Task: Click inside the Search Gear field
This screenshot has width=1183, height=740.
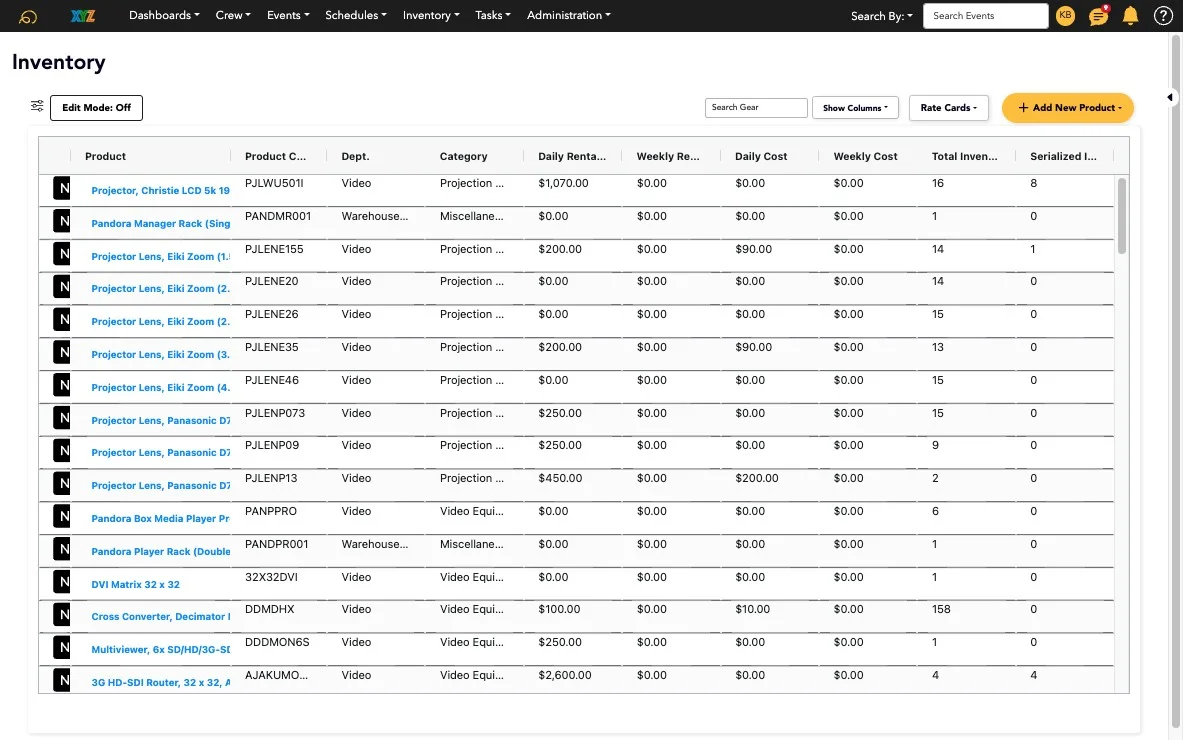Action: pyautogui.click(x=756, y=107)
